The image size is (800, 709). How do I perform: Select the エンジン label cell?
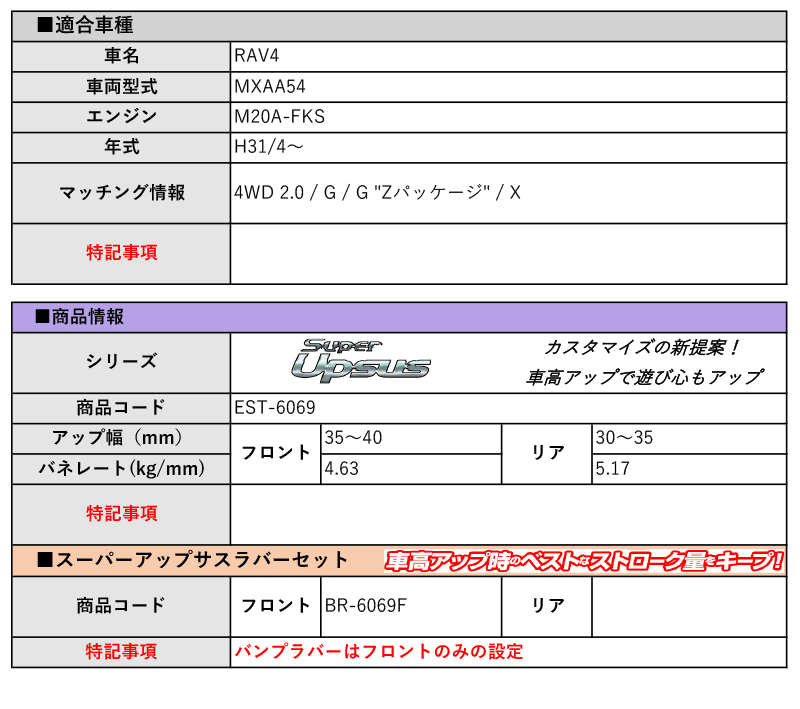(121, 117)
